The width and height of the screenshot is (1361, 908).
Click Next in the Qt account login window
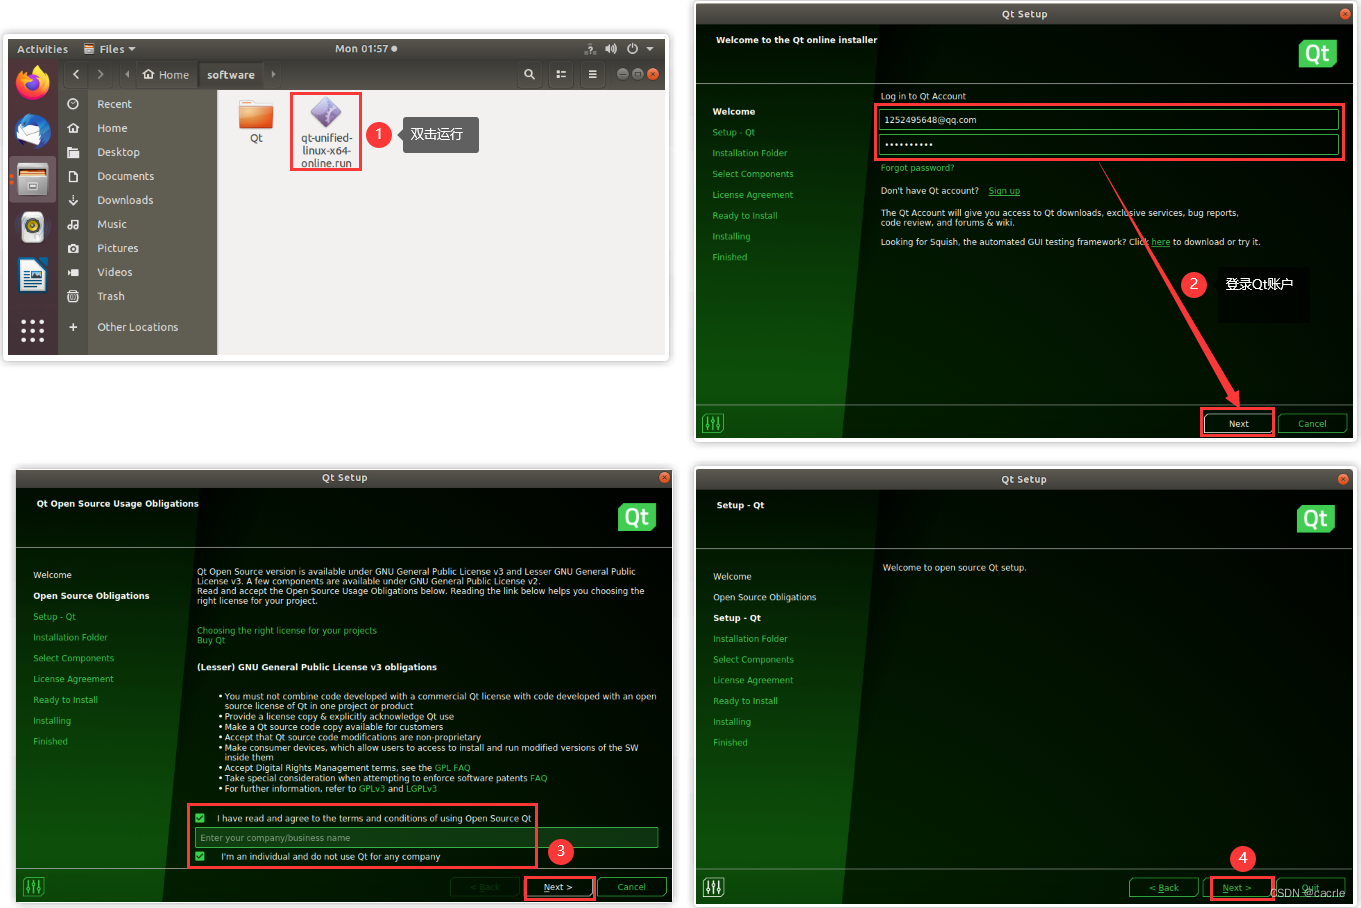(x=1238, y=423)
